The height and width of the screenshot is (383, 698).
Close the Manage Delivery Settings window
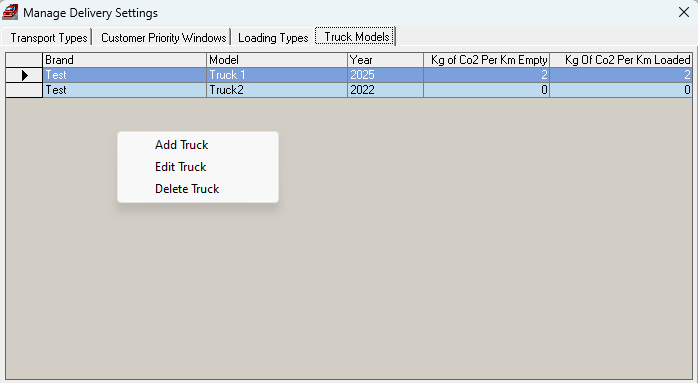pyautogui.click(x=684, y=12)
